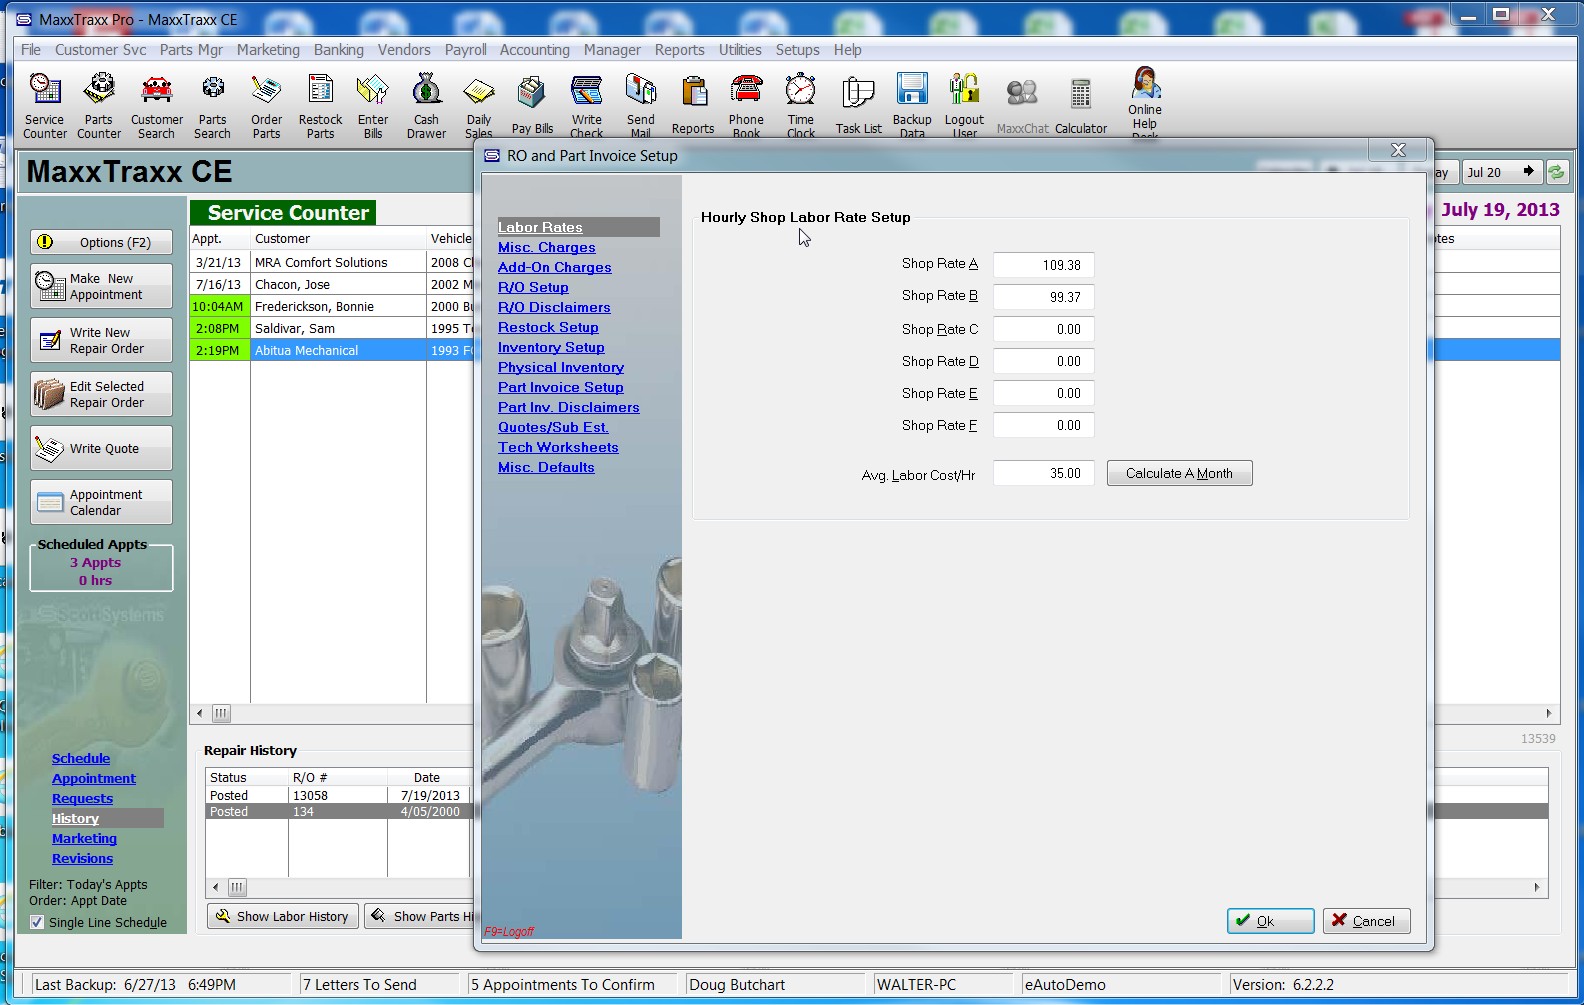Open Part Invoice Setup section
The image size is (1584, 1005).
click(x=560, y=387)
